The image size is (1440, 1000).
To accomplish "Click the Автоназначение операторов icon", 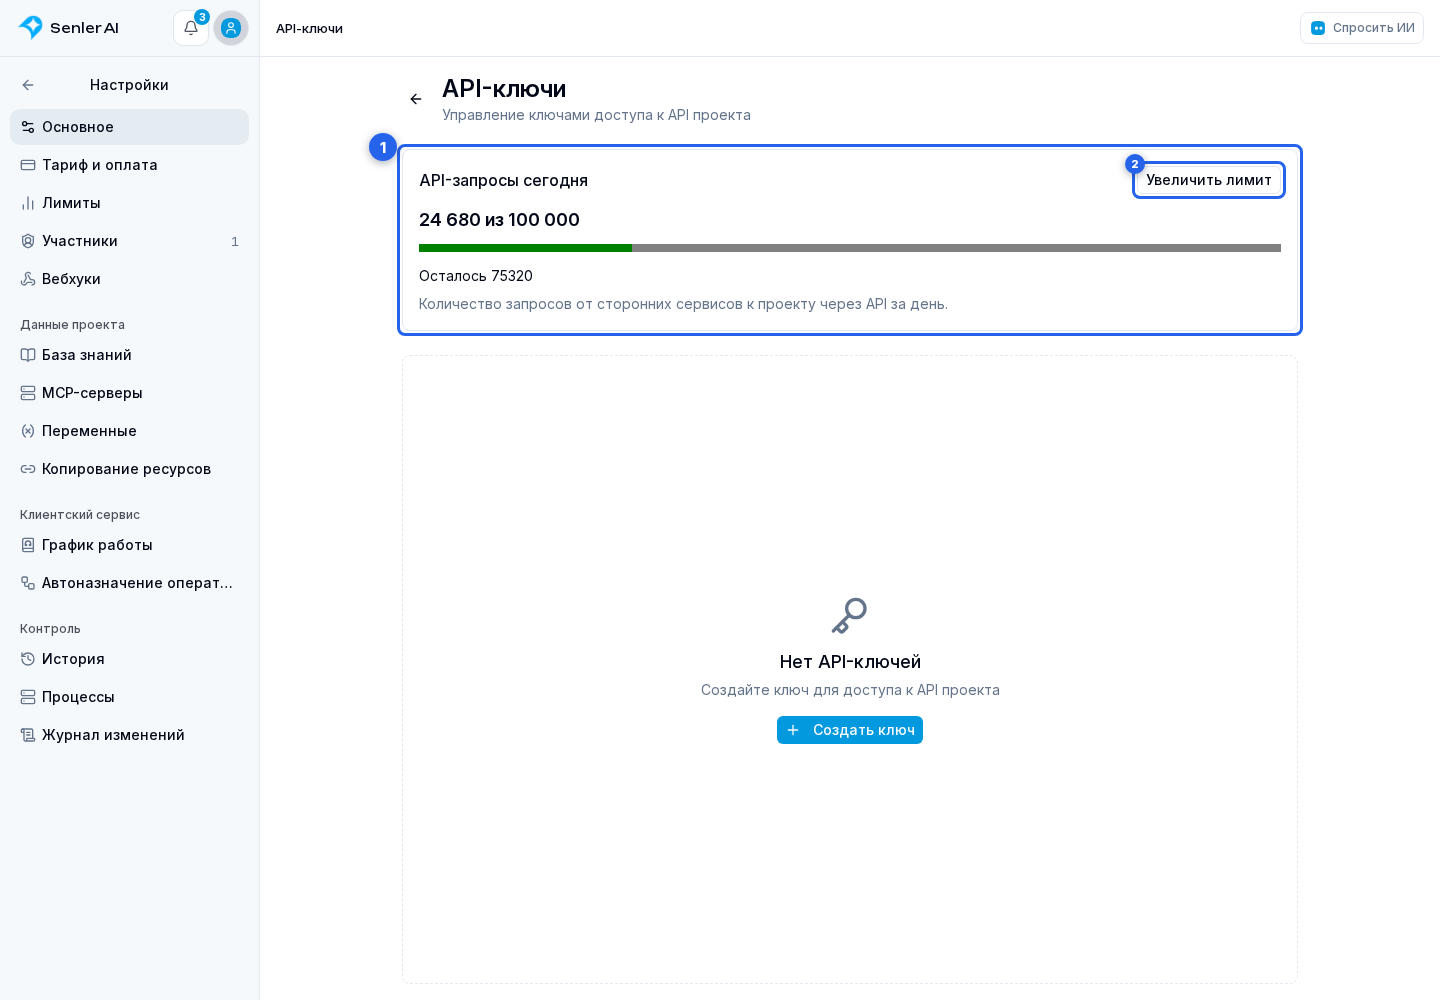I will tap(28, 583).
